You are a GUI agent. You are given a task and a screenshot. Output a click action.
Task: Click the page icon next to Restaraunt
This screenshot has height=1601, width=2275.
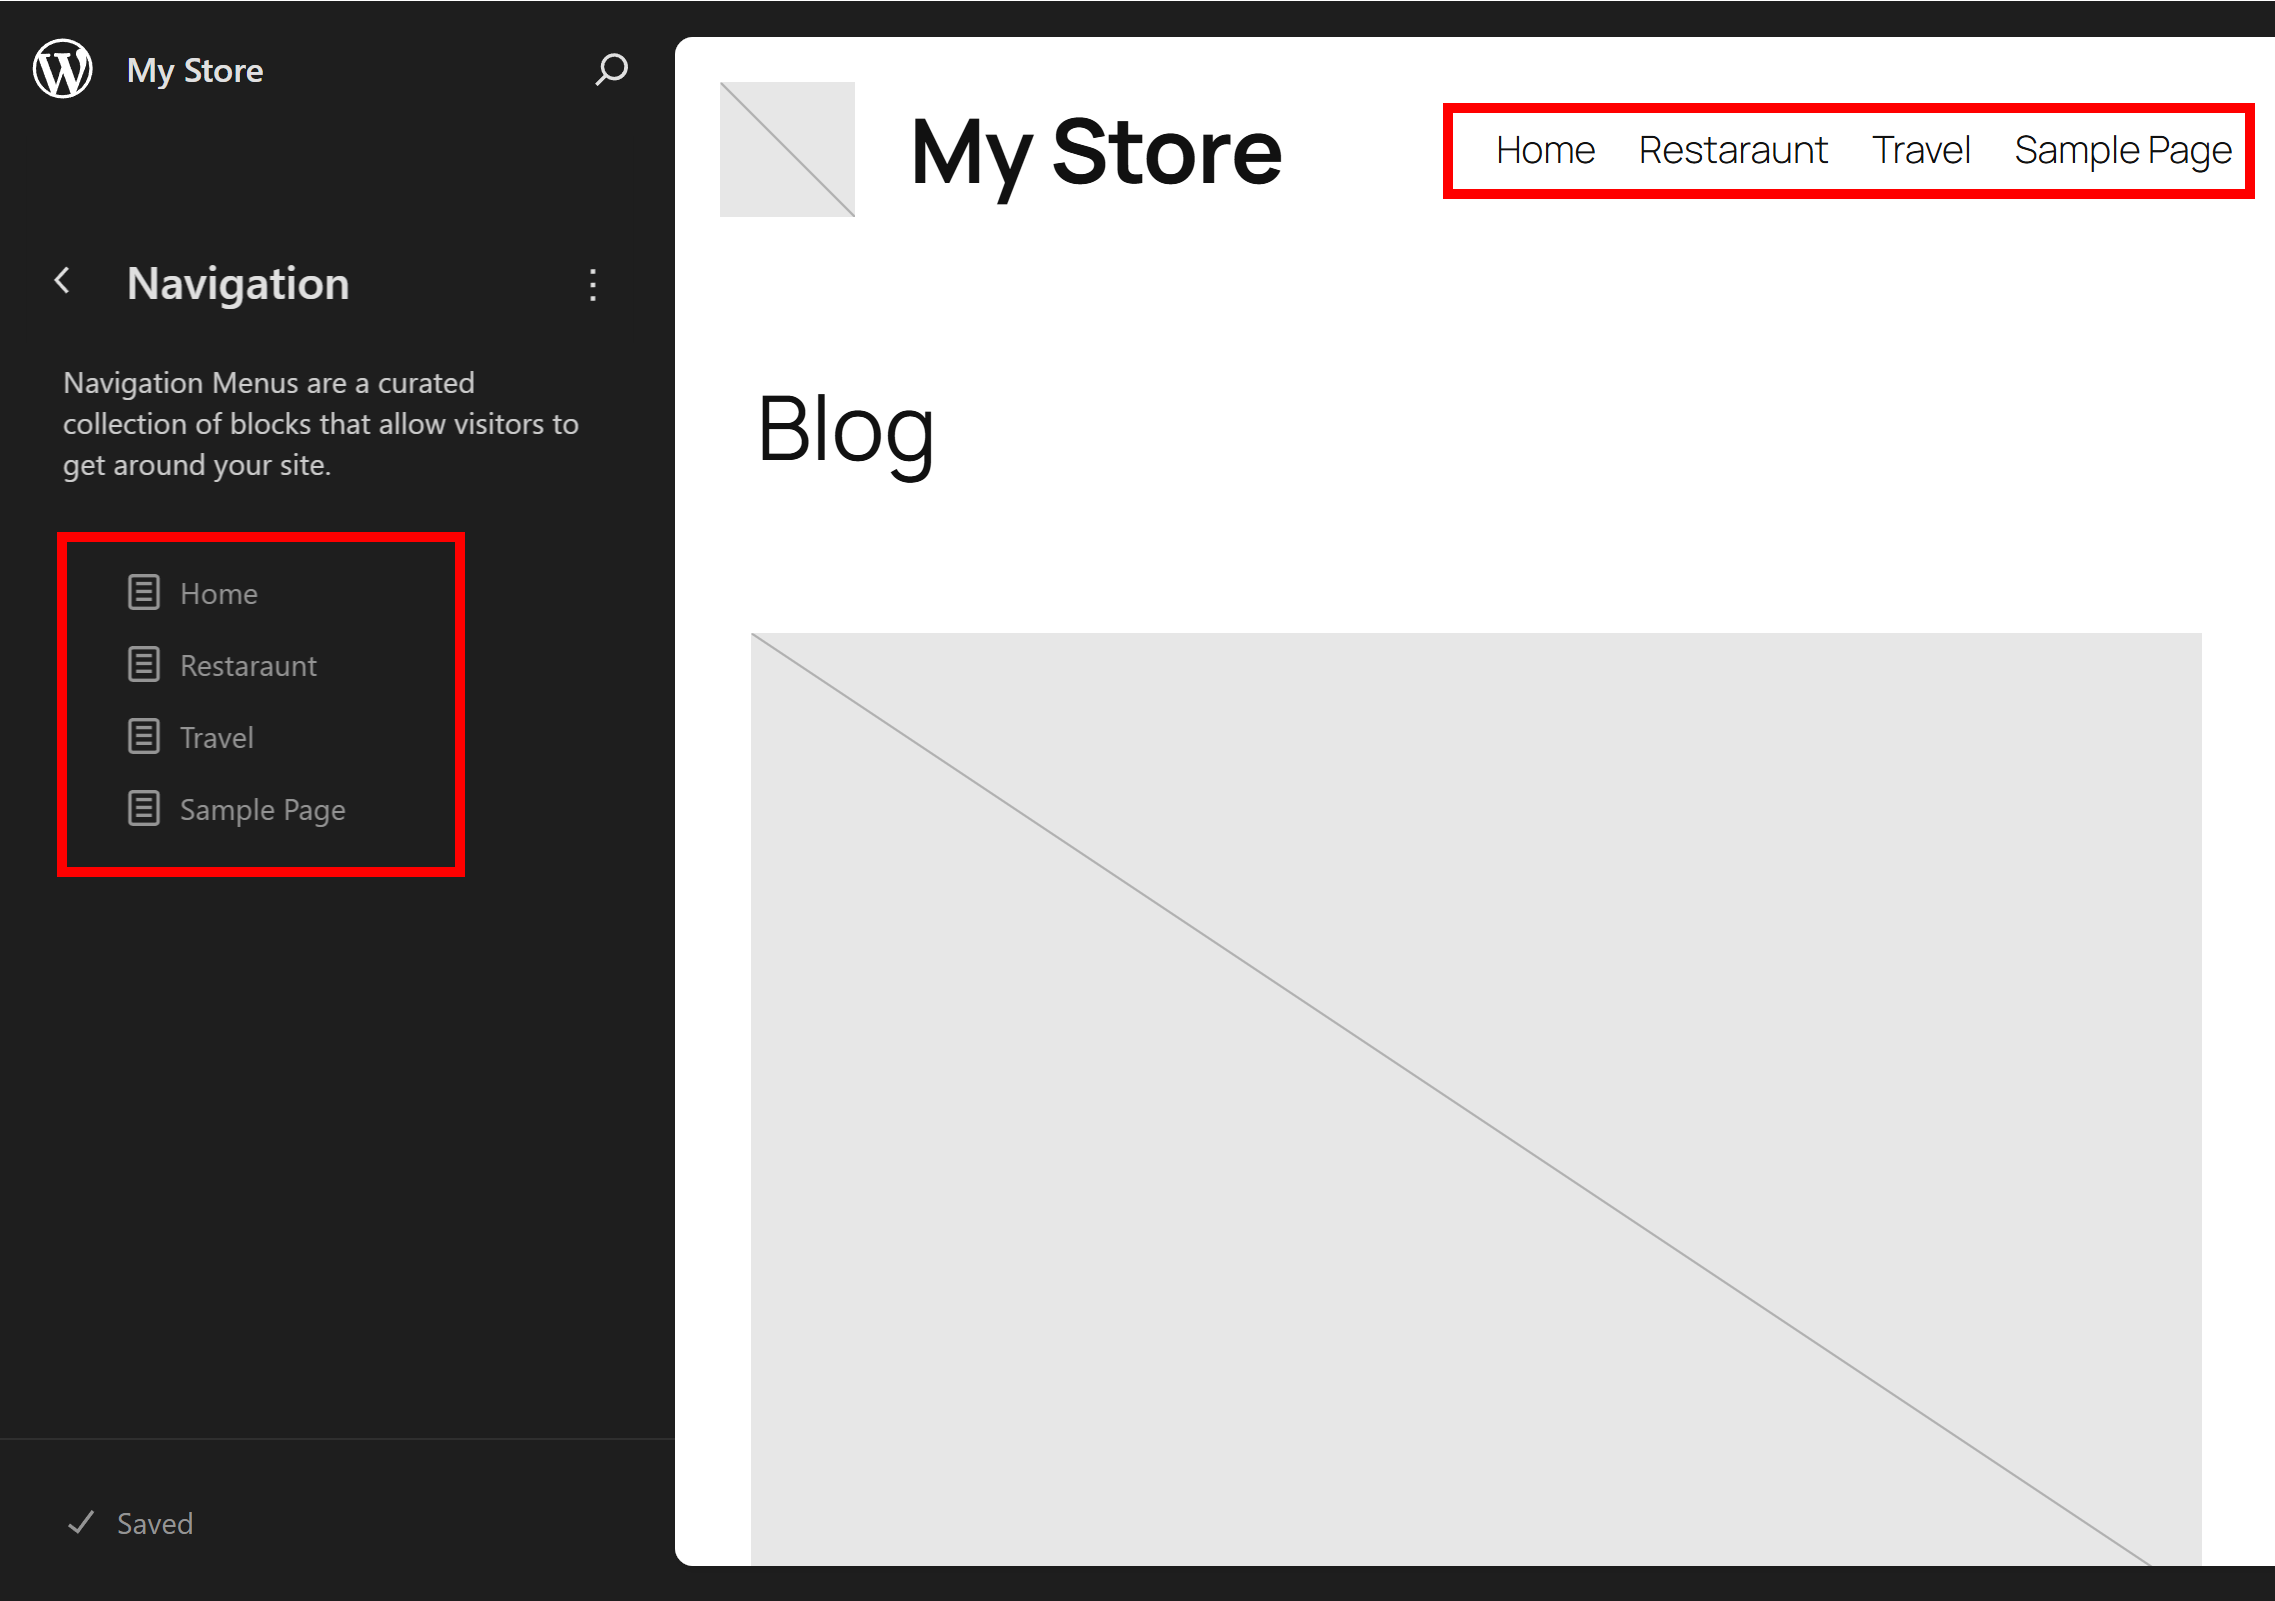coord(144,664)
